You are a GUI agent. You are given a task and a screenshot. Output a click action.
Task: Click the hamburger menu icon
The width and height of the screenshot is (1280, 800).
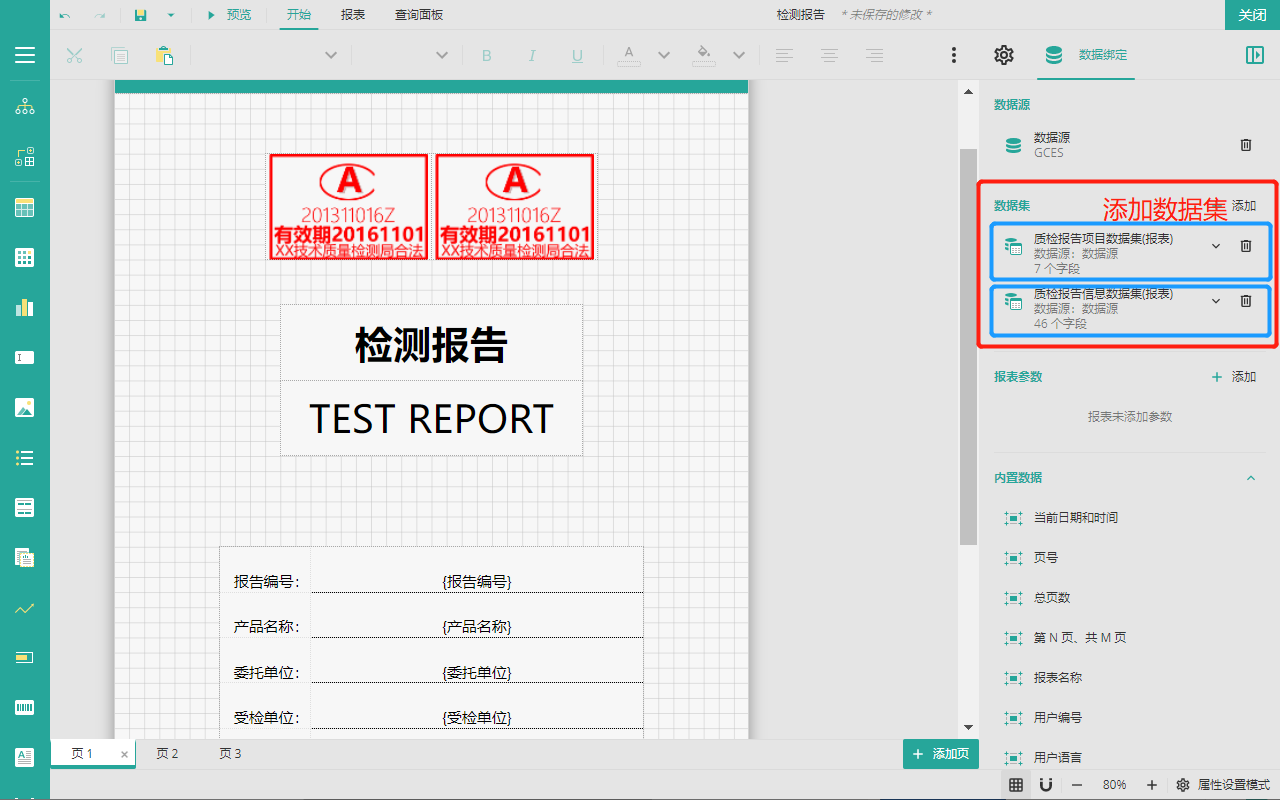click(25, 55)
